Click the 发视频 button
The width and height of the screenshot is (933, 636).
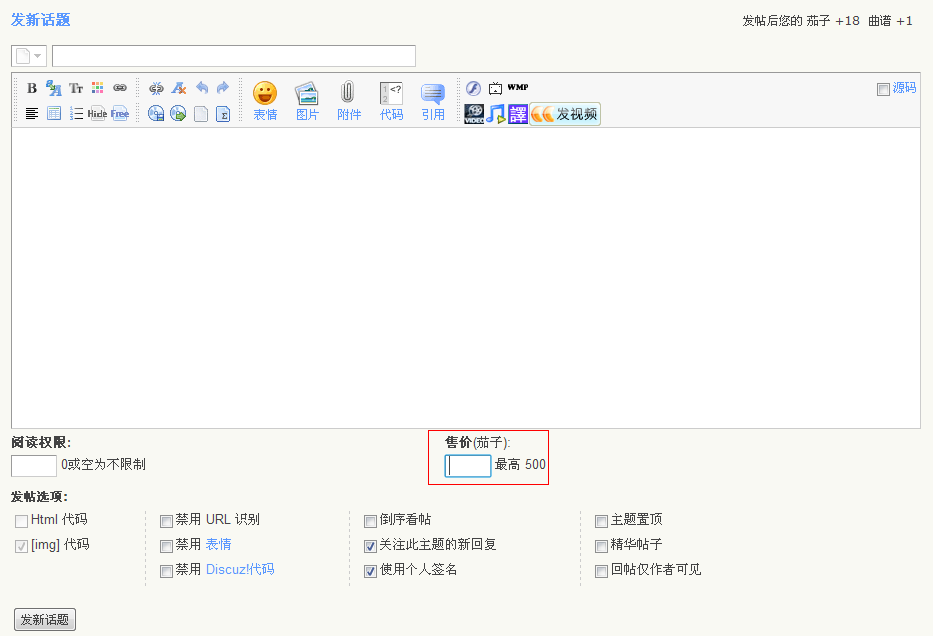(565, 114)
